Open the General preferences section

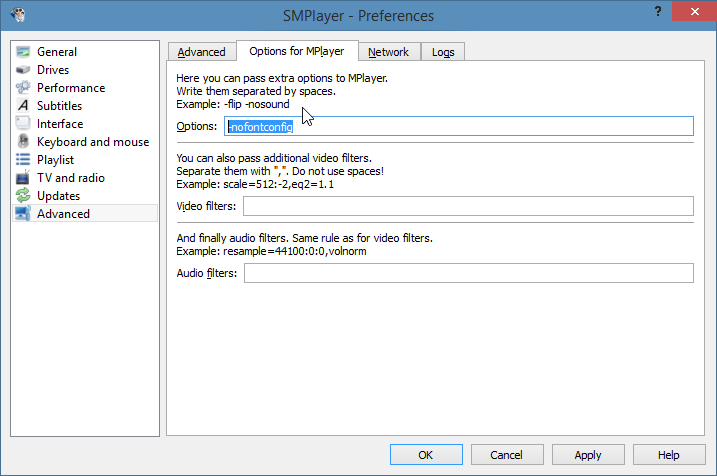pos(85,52)
